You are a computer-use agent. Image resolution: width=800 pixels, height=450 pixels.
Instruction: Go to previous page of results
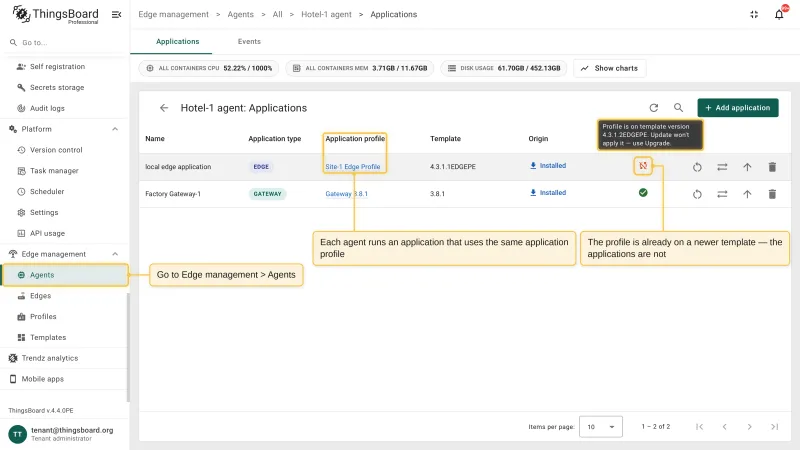tap(724, 427)
